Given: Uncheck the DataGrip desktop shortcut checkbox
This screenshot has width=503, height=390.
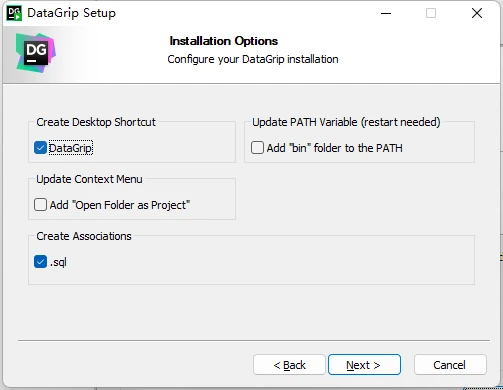Looking at the screenshot, I should (x=40, y=148).
